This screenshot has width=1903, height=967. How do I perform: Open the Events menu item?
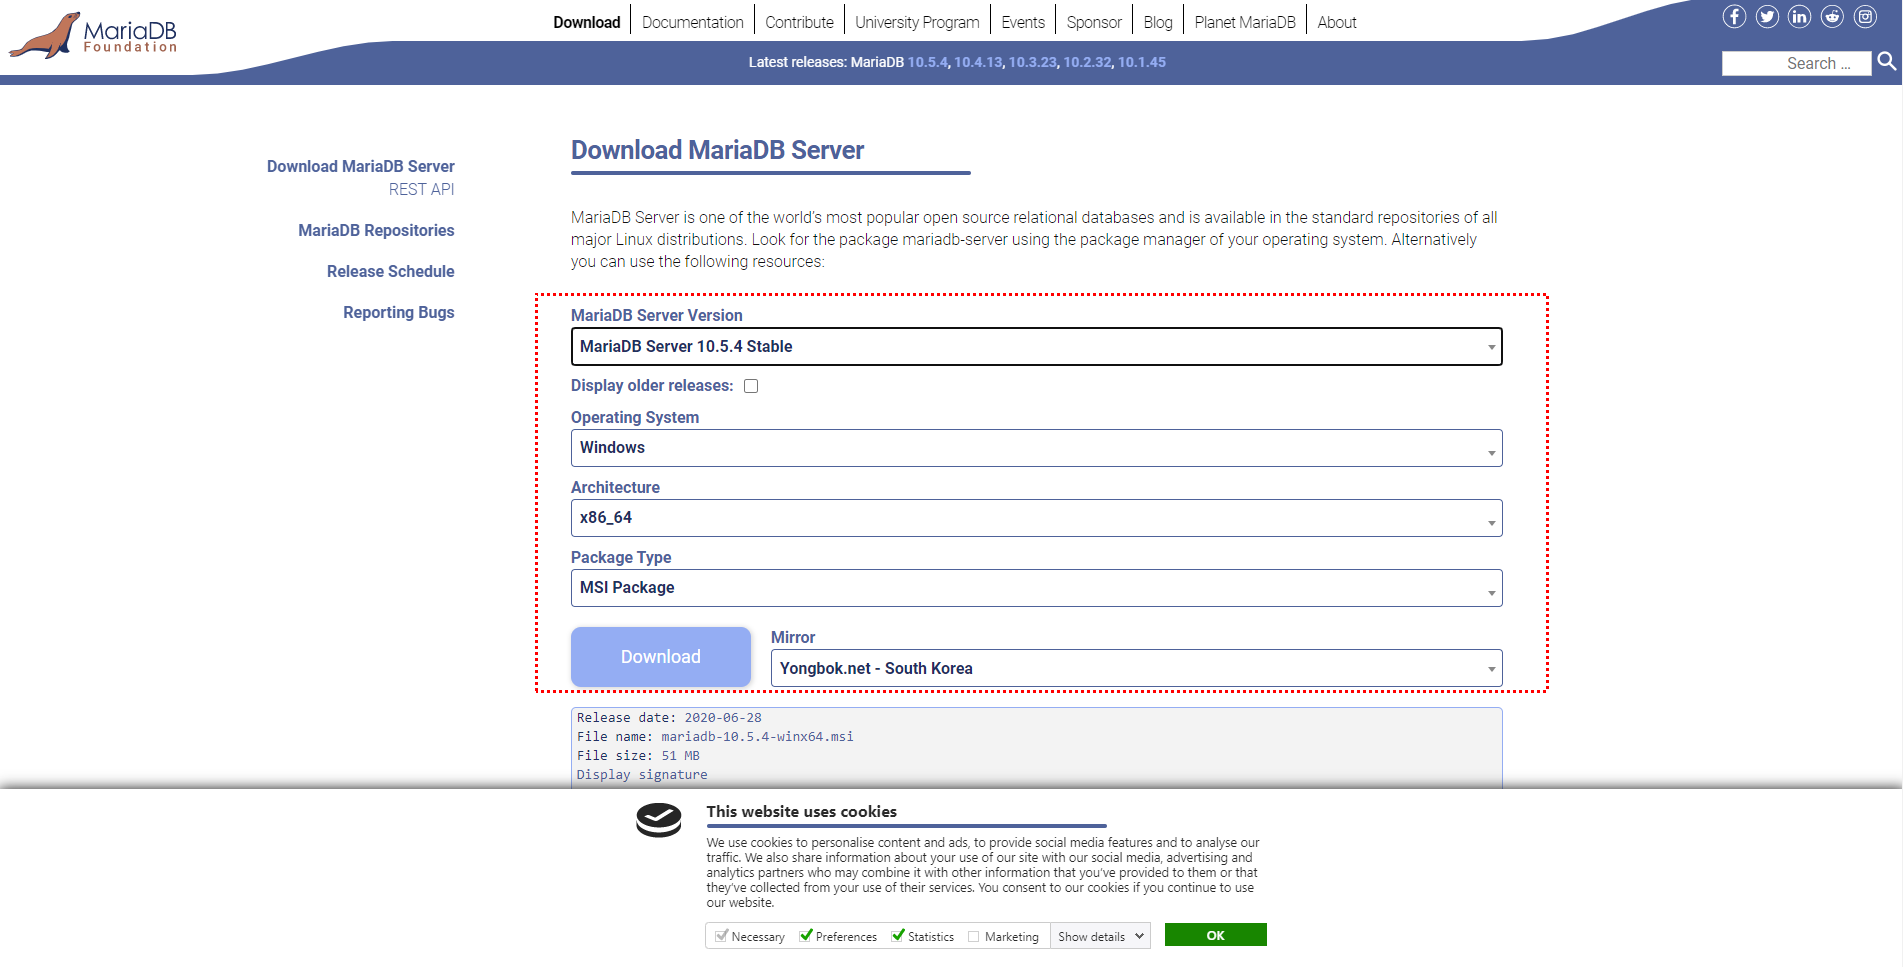(1023, 22)
